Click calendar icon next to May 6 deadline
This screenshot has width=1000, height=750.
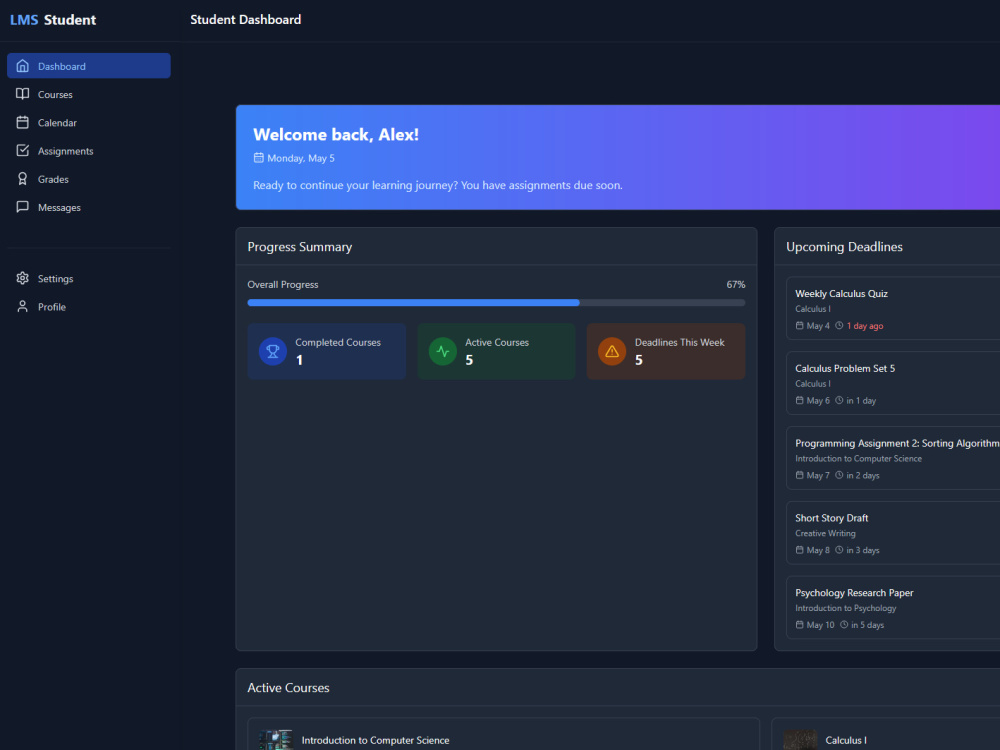(x=799, y=401)
